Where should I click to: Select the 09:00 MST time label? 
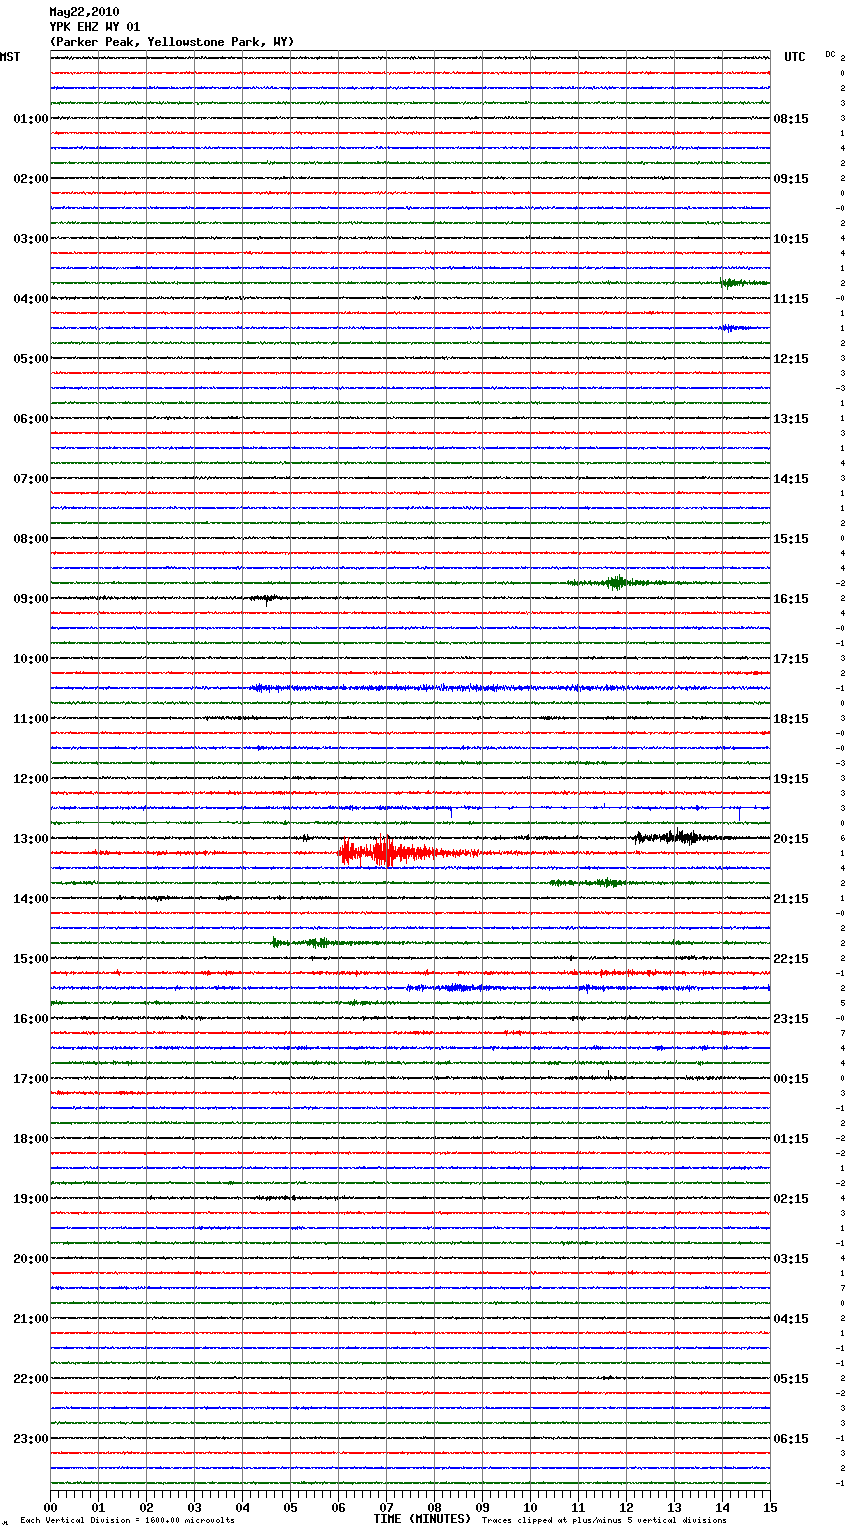tap(31, 599)
